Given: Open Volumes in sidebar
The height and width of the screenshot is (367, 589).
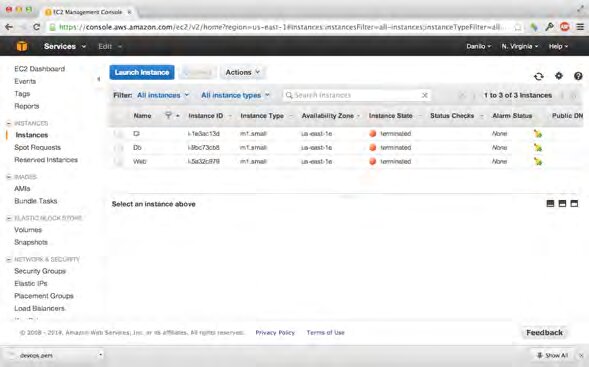Looking at the screenshot, I should 28,230.
